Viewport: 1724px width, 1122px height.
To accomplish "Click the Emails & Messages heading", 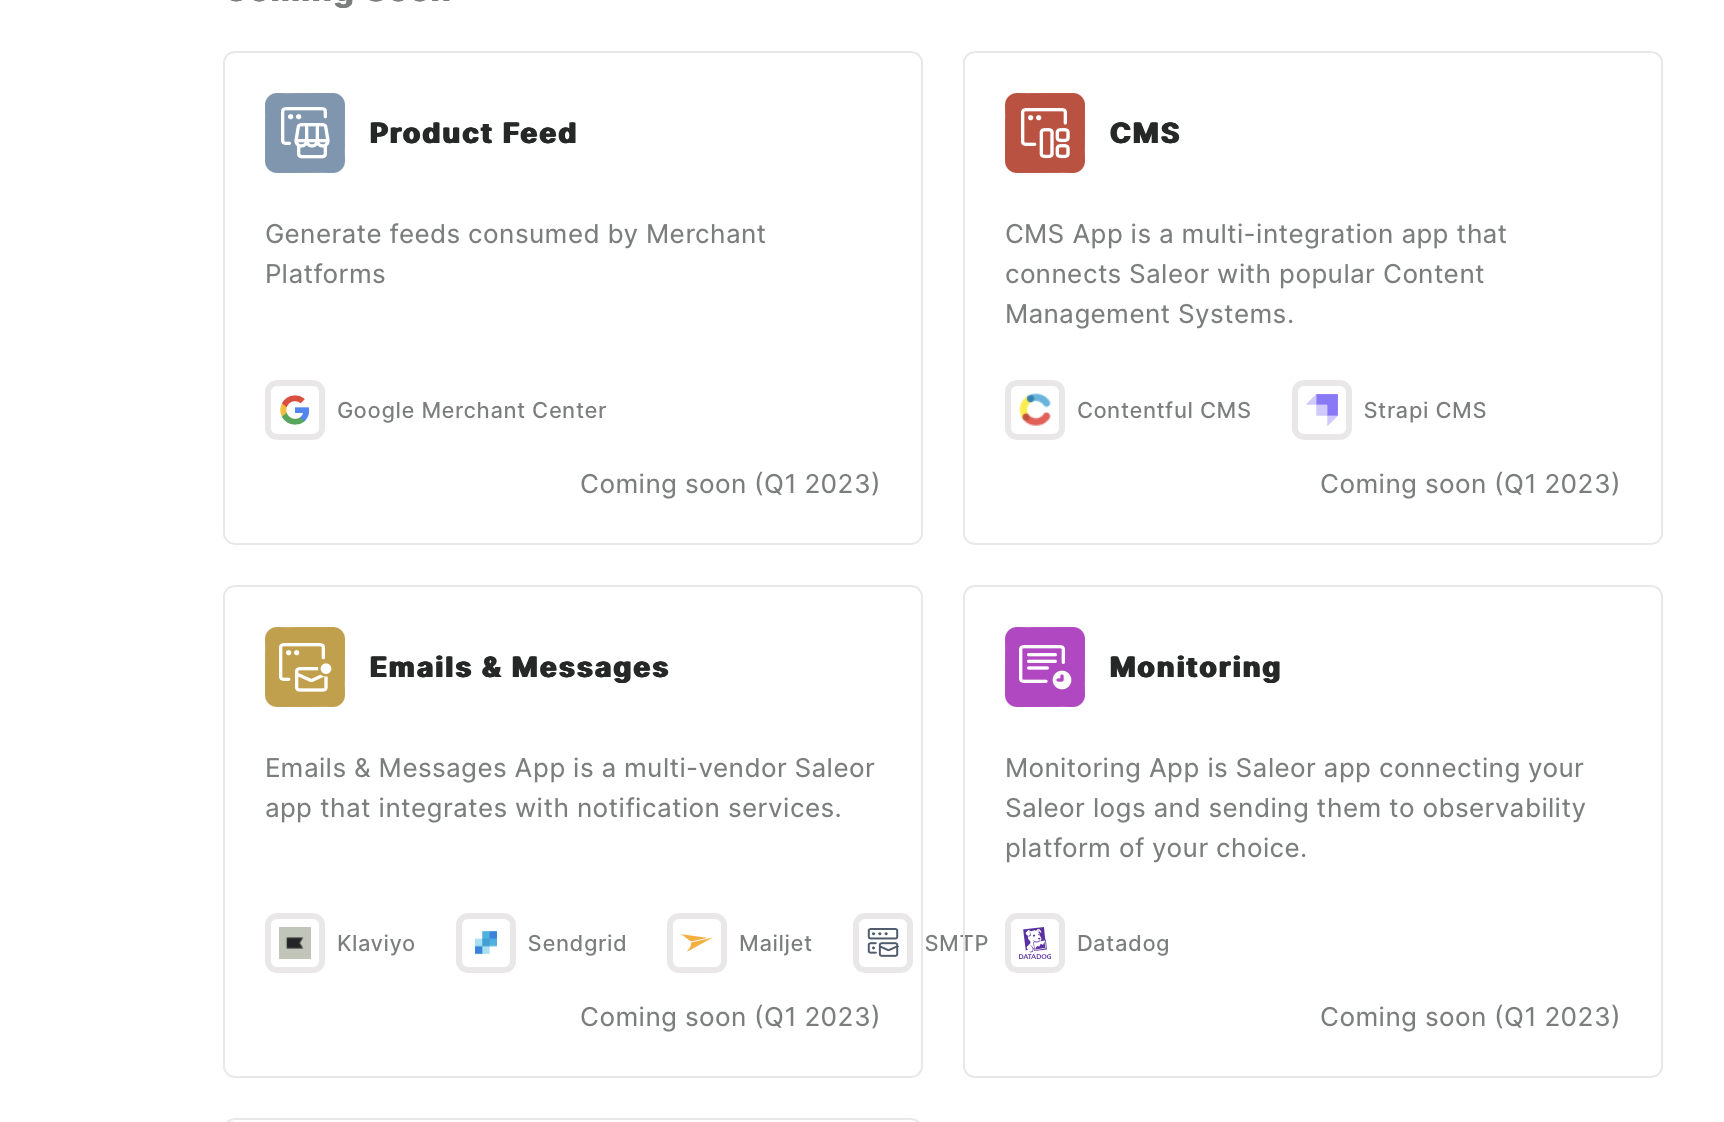I will pos(519,667).
